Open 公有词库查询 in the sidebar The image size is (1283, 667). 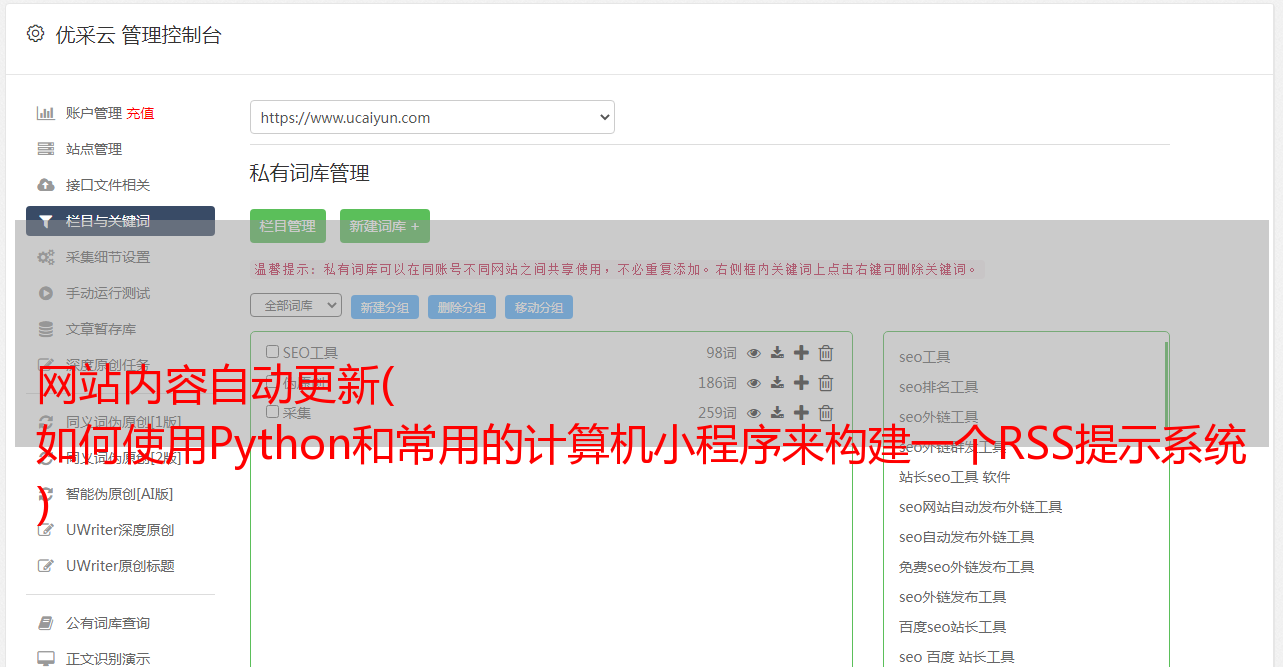108,623
